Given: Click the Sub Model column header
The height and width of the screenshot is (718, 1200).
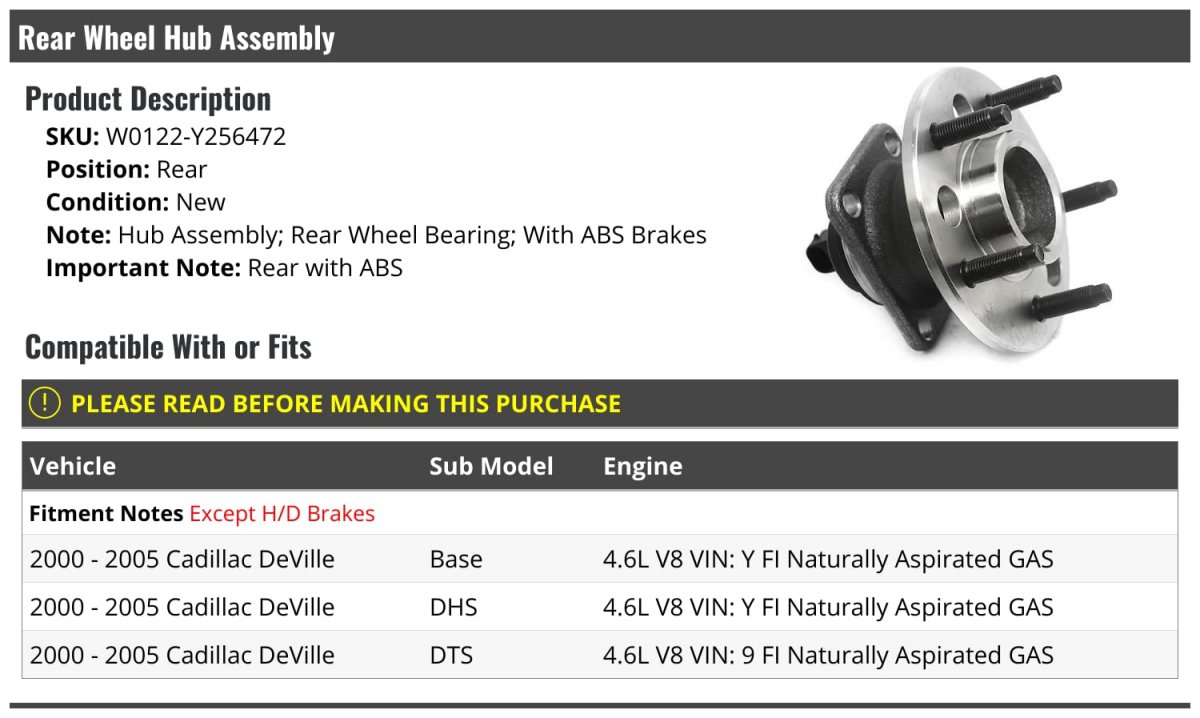Looking at the screenshot, I should [491, 466].
